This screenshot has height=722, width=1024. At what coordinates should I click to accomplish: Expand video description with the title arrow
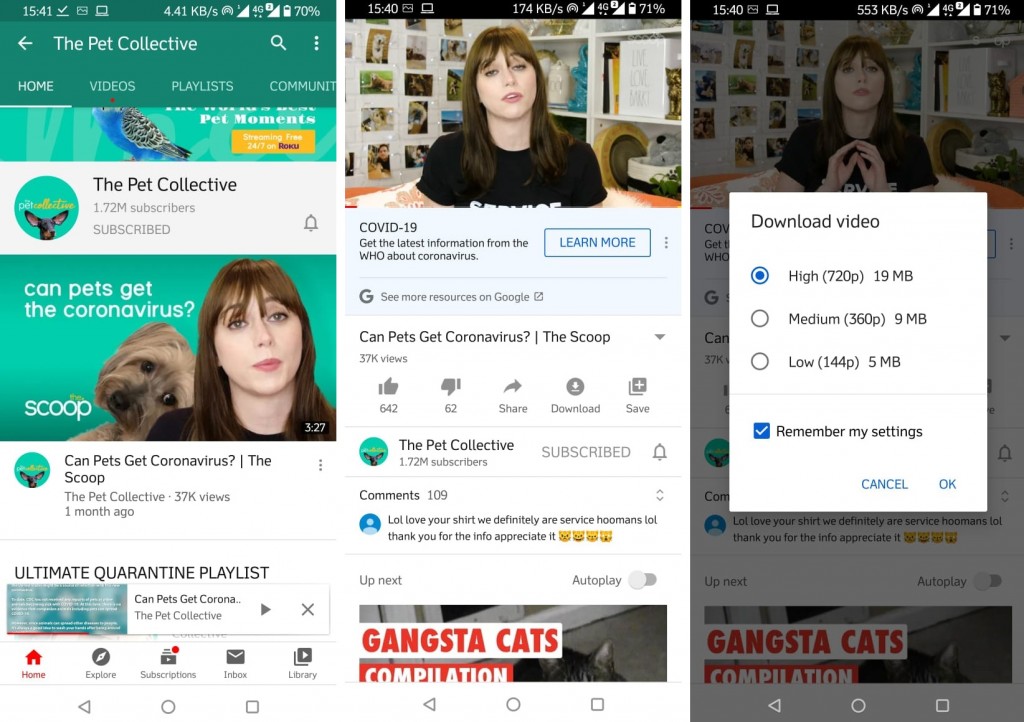point(659,337)
